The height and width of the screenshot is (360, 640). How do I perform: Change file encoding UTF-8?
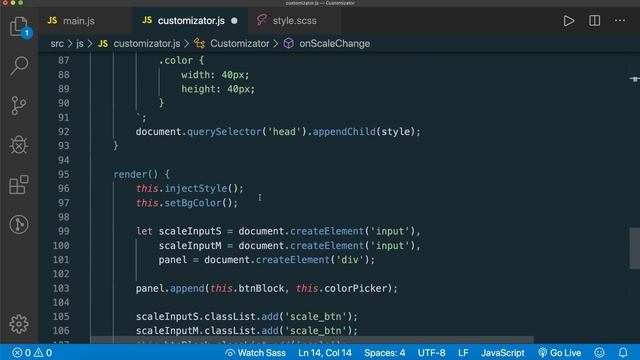431,353
